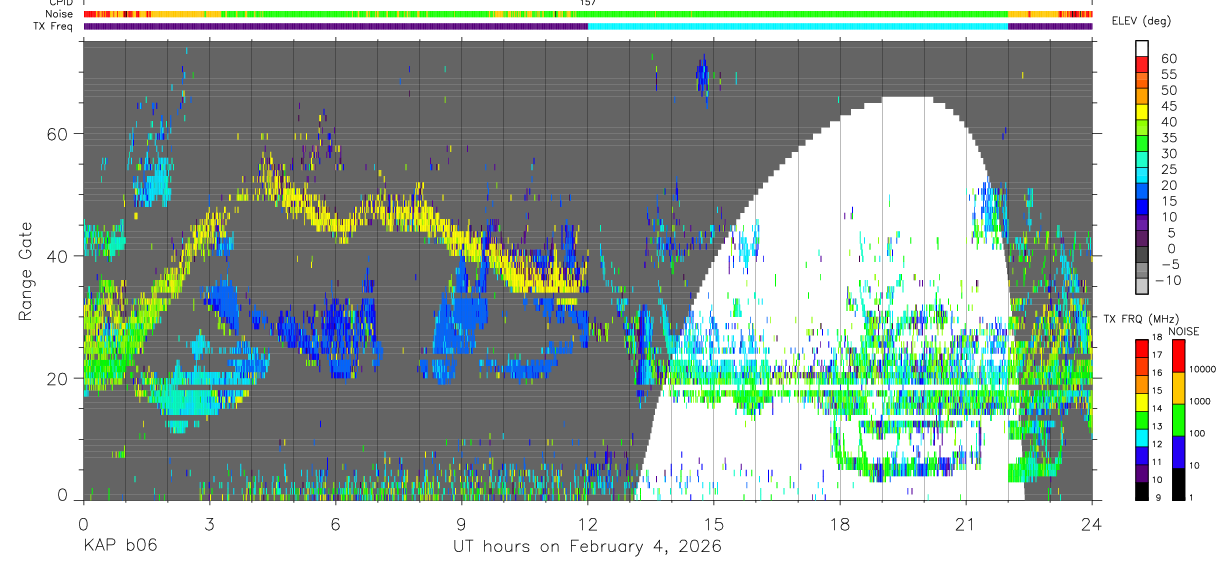Click the '35' value on ELEV legend
The image size is (1228, 567).
pyautogui.click(x=1169, y=137)
